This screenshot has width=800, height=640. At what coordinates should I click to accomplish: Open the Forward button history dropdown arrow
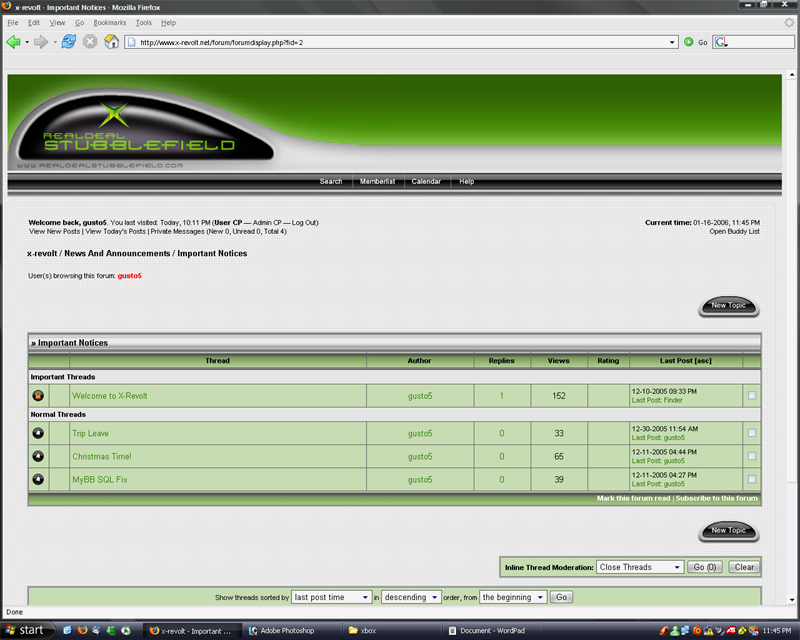pyautogui.click(x=55, y=42)
